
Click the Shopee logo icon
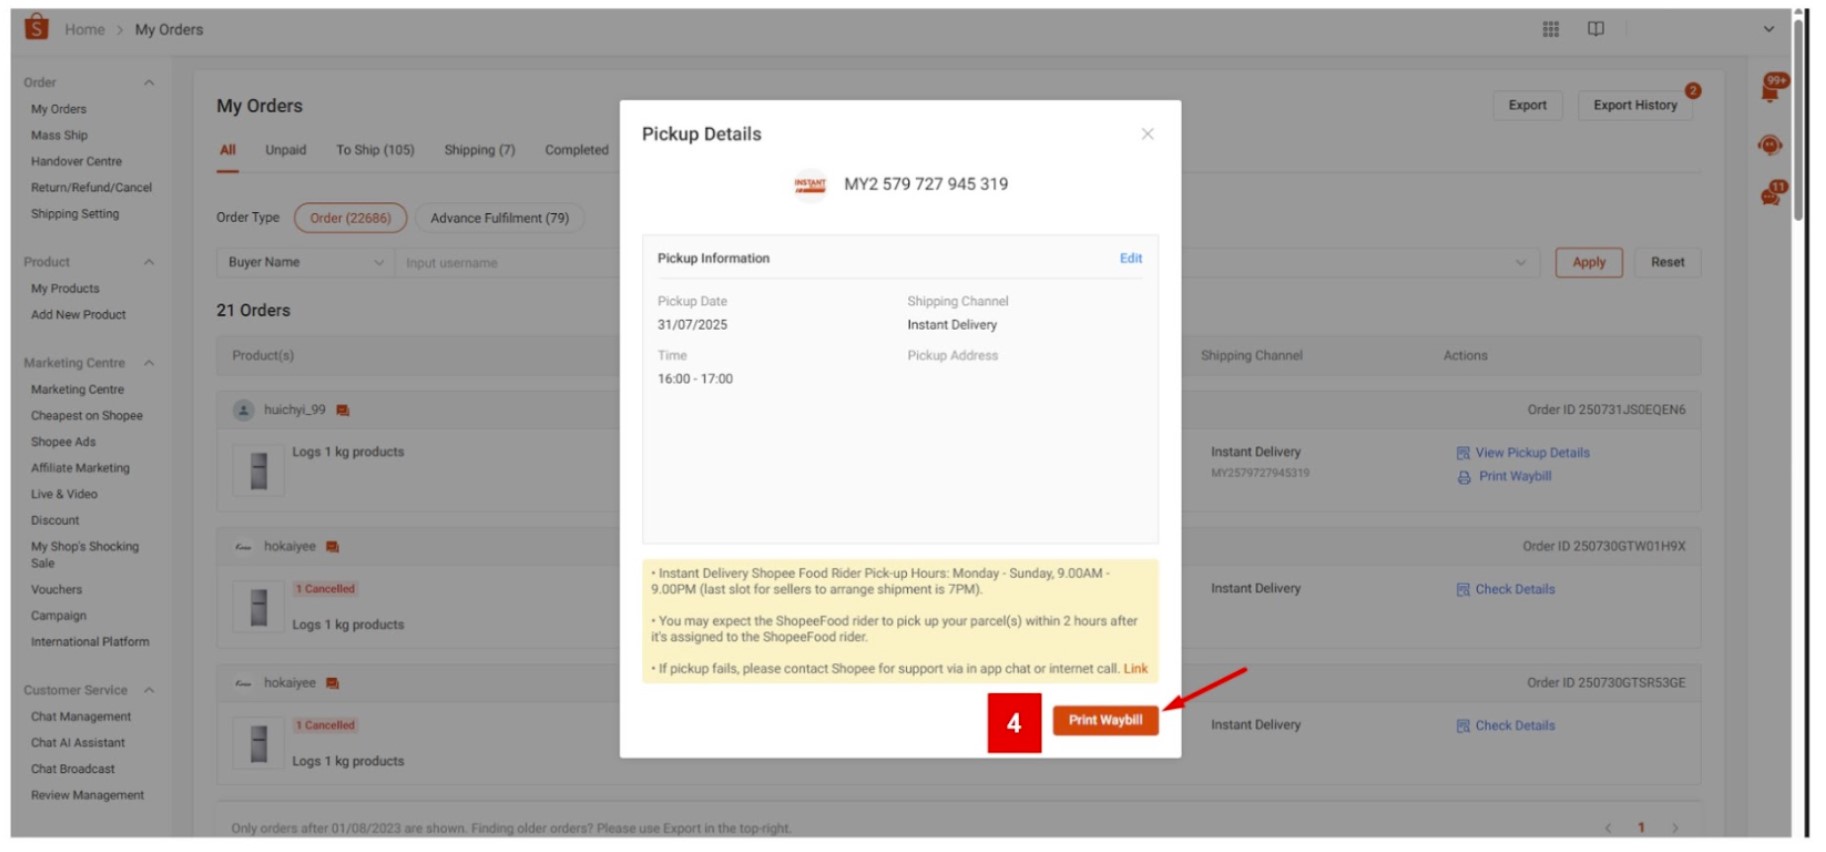click(36, 27)
